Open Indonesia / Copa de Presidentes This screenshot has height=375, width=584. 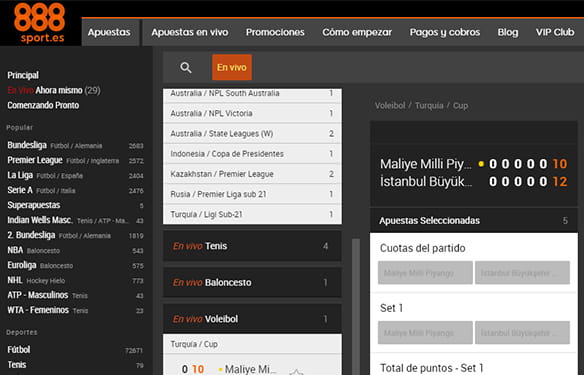point(252,153)
